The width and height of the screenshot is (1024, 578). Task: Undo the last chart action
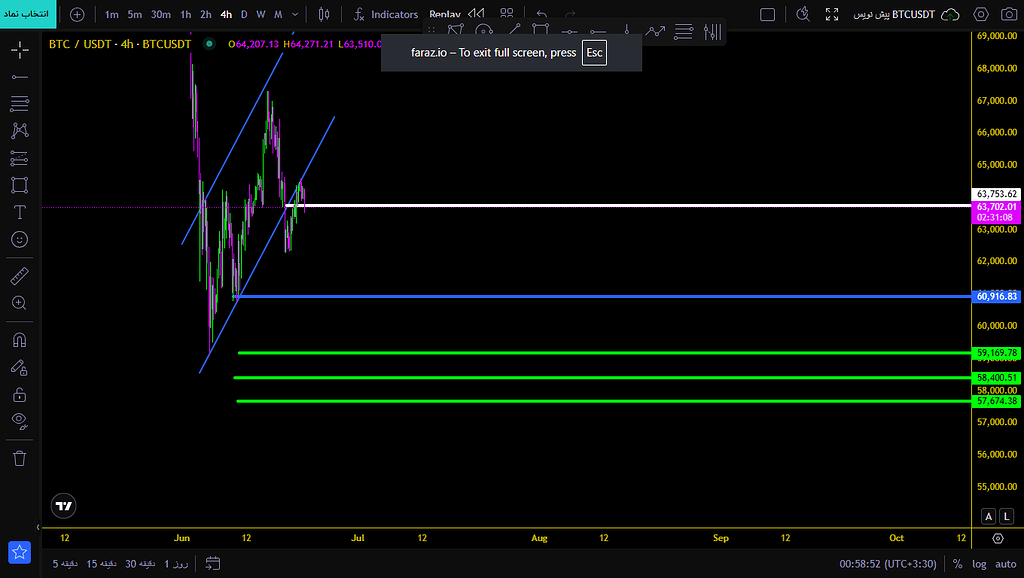[541, 14]
